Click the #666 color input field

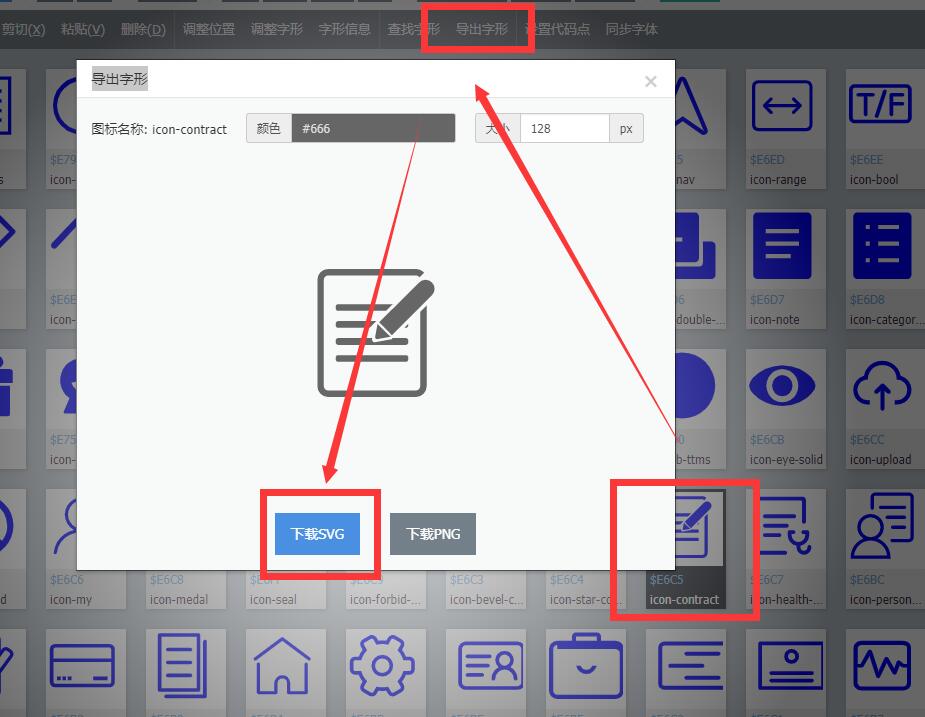coord(372,129)
